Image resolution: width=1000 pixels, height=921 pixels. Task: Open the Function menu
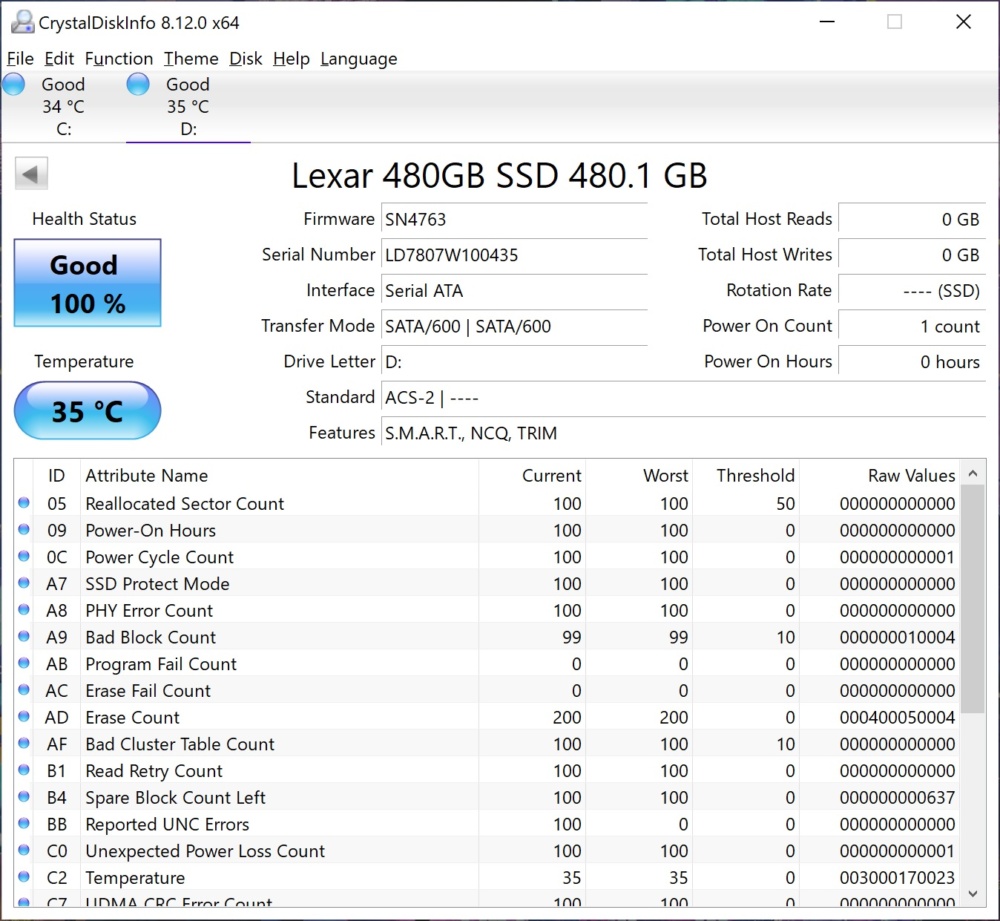click(119, 59)
